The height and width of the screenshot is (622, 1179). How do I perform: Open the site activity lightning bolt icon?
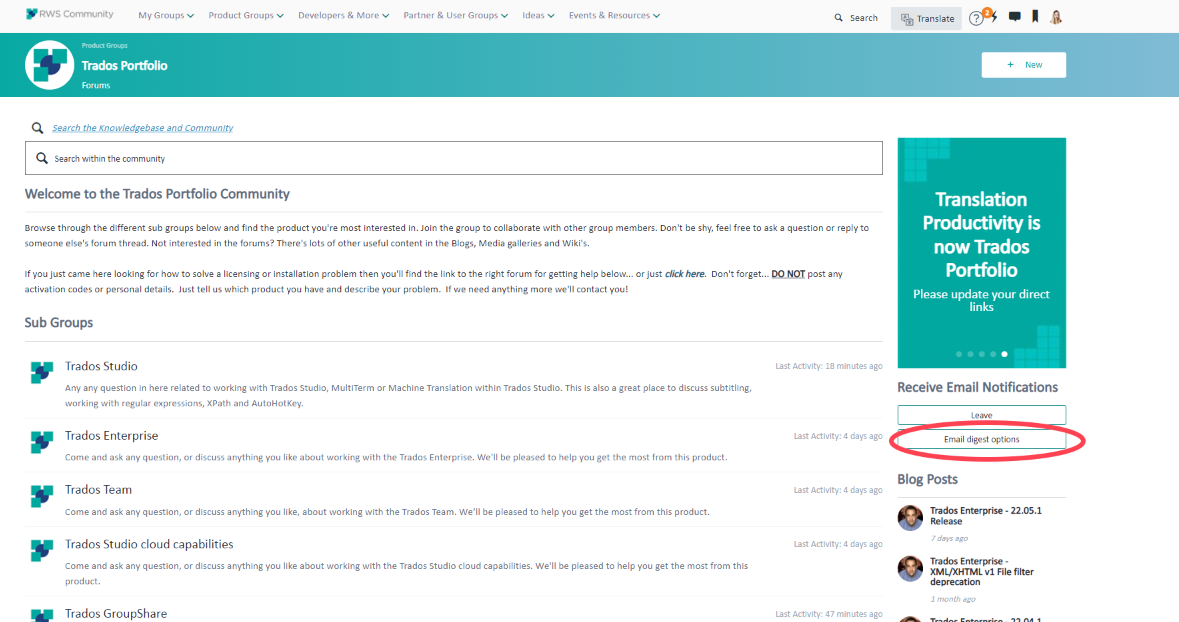click(992, 17)
